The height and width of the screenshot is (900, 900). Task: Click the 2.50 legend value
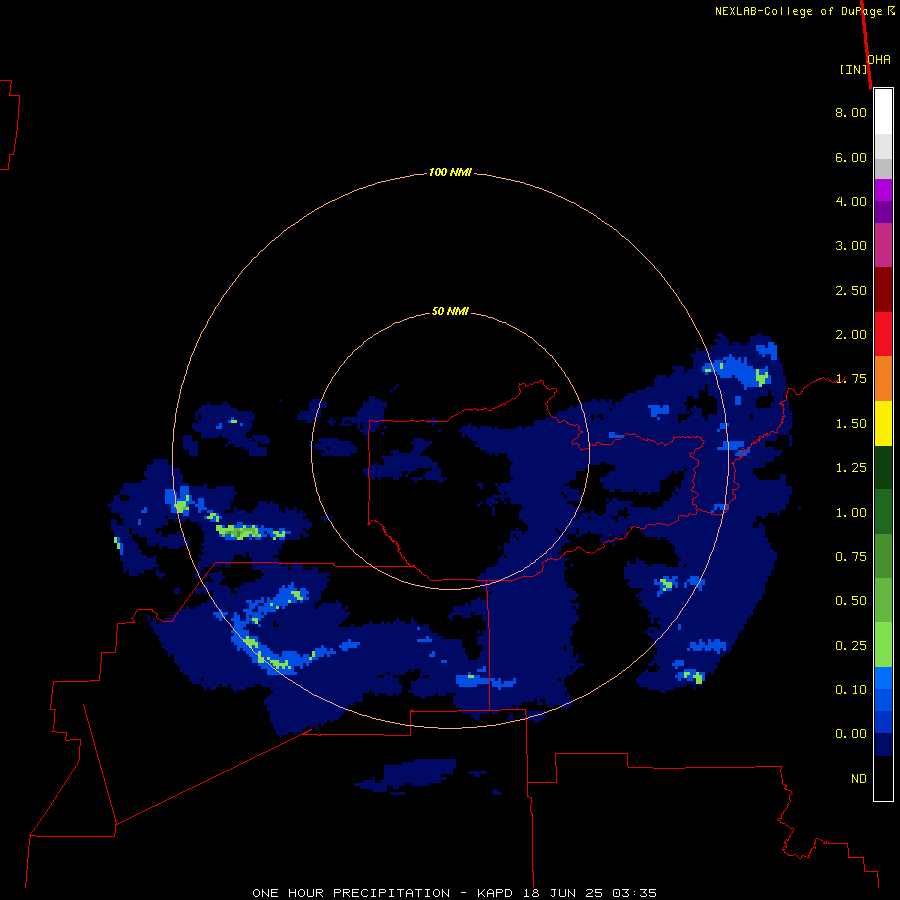[851, 290]
